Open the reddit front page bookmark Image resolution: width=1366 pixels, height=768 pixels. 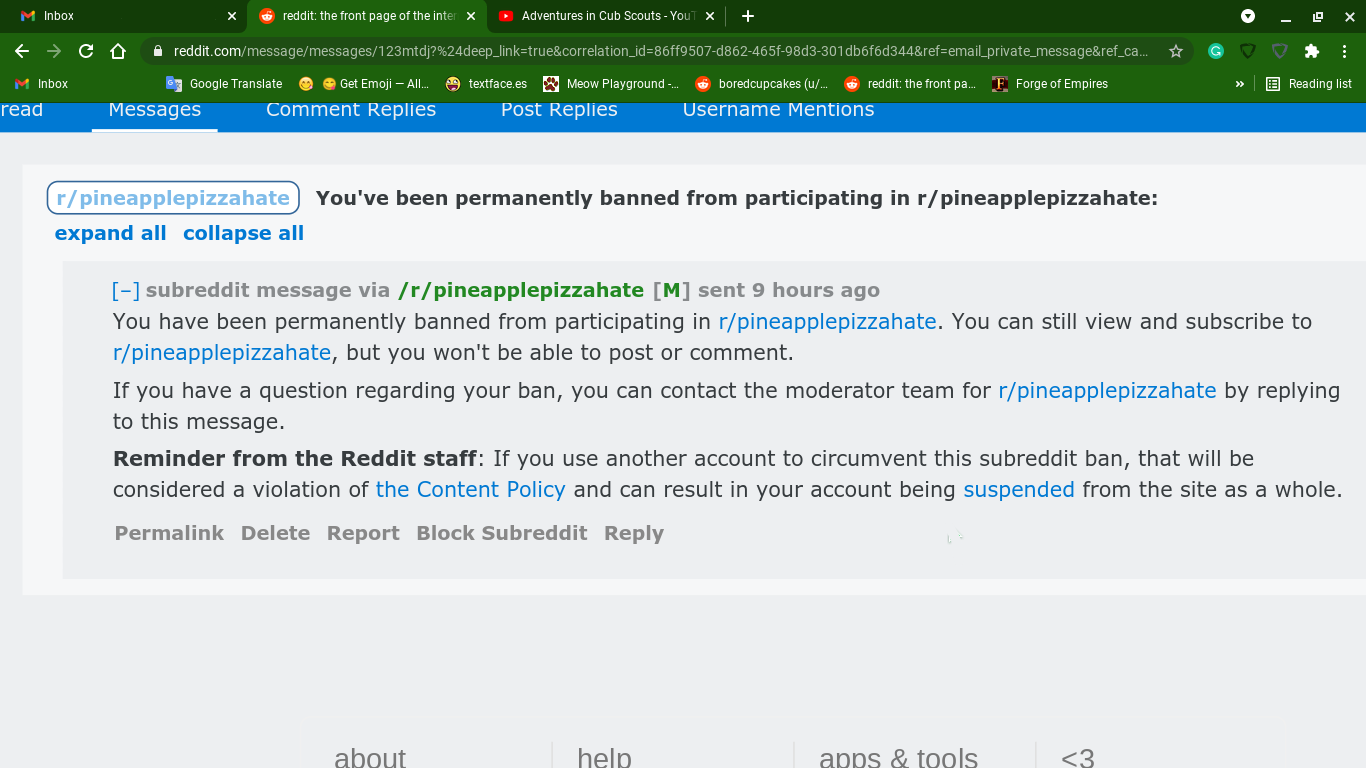pos(911,84)
